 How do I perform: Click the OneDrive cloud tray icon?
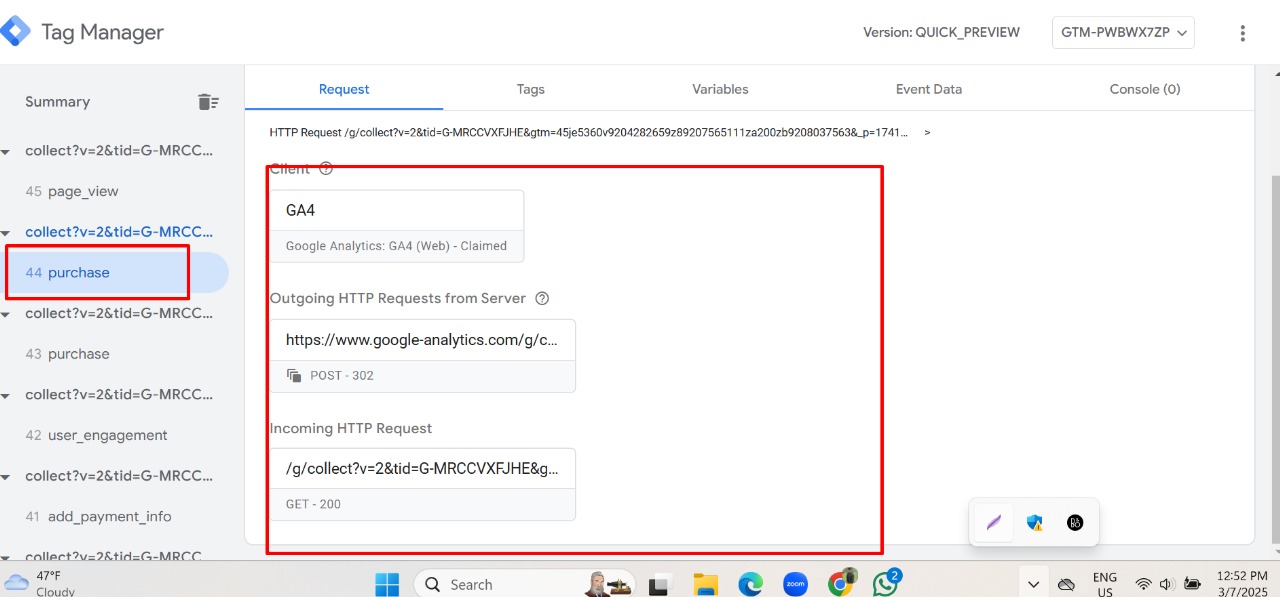[x=1066, y=584]
